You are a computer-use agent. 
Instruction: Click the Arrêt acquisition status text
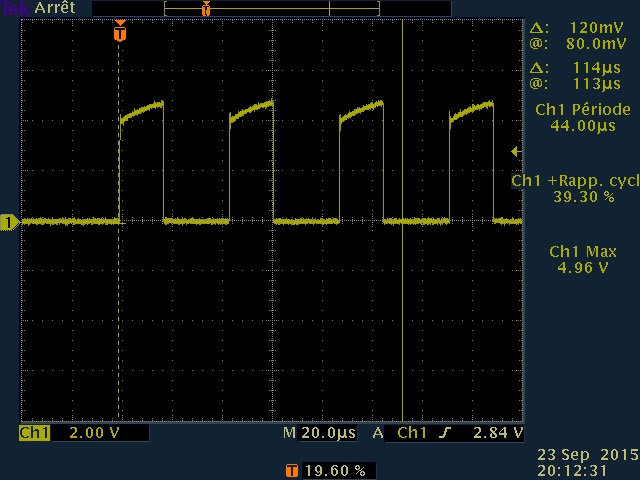55,8
